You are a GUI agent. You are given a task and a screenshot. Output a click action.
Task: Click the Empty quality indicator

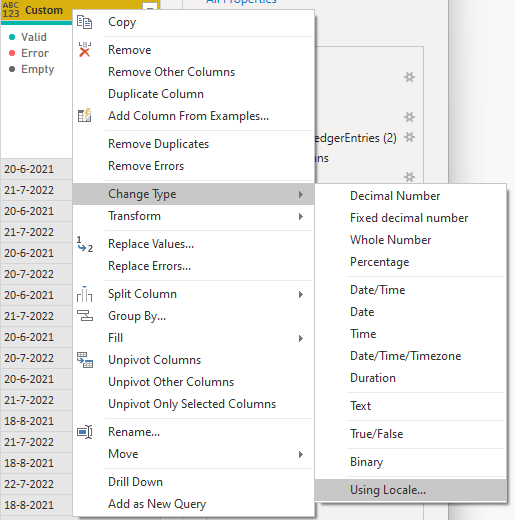click(32, 69)
